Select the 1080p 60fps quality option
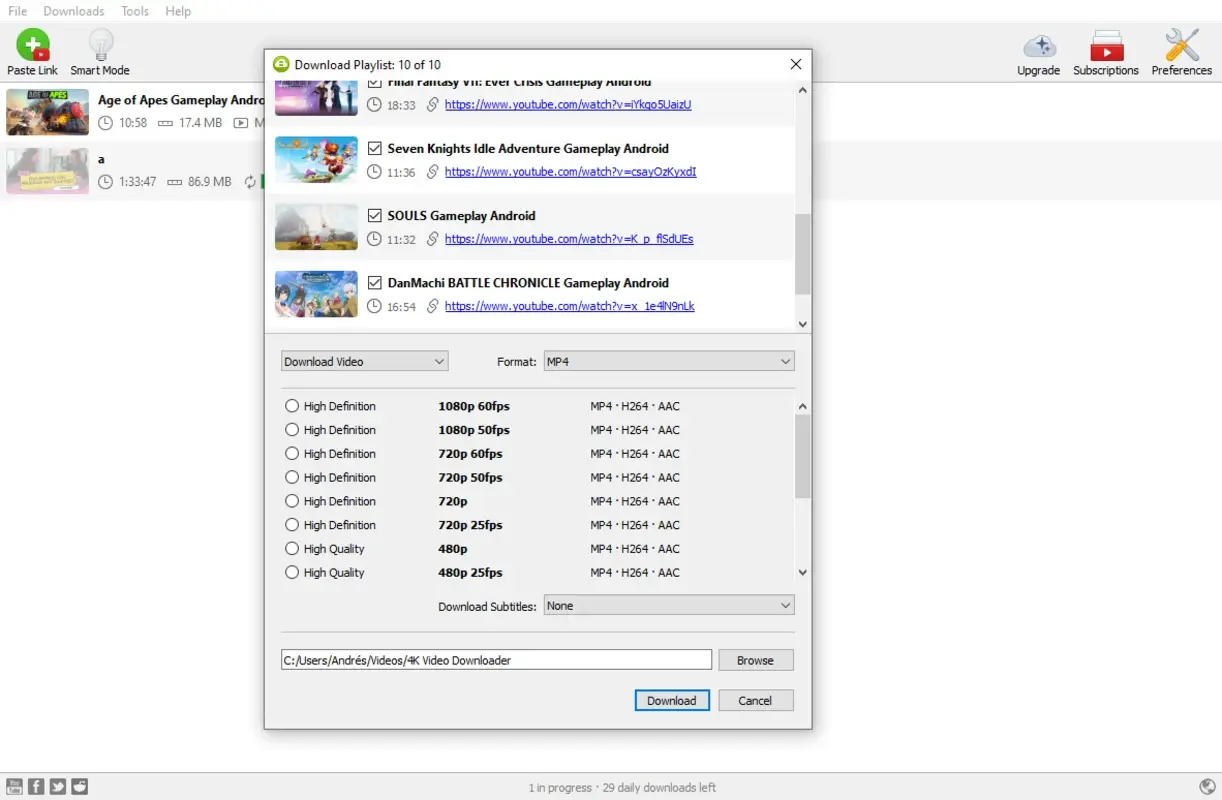Viewport: 1222px width, 800px height. tap(291, 406)
